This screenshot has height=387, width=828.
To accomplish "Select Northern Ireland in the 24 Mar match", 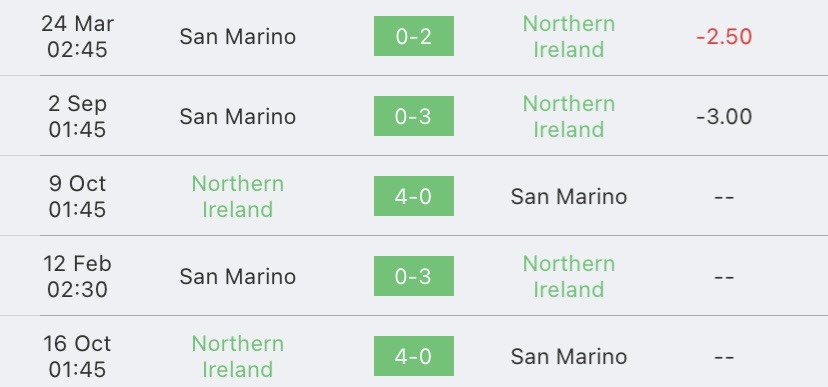I will pyautogui.click(x=569, y=36).
